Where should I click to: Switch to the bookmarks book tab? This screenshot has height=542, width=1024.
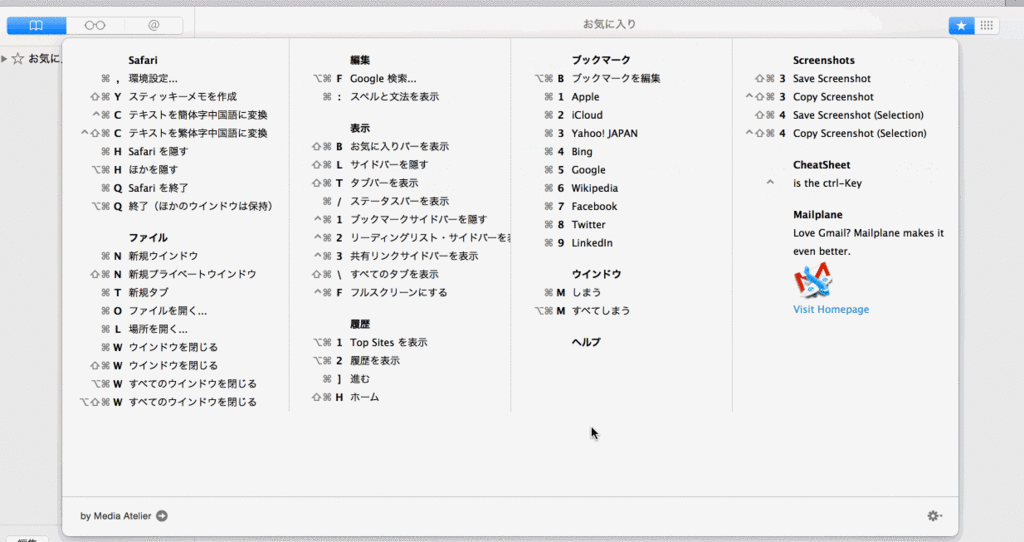[x=37, y=25]
